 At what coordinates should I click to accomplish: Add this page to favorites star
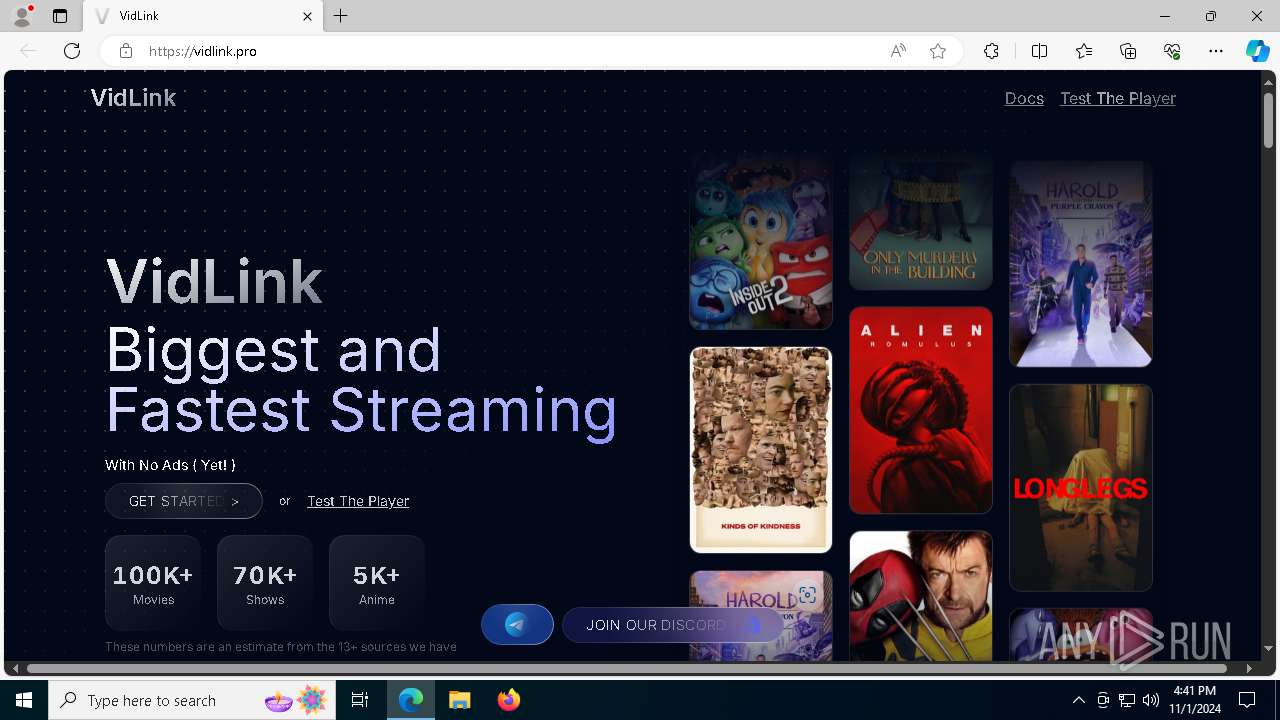(x=938, y=51)
